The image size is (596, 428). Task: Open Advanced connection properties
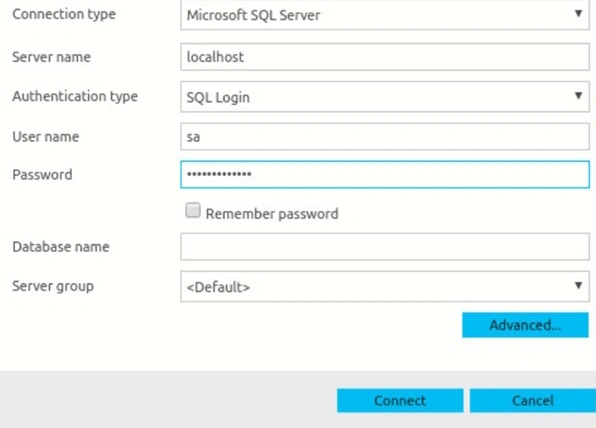[525, 325]
